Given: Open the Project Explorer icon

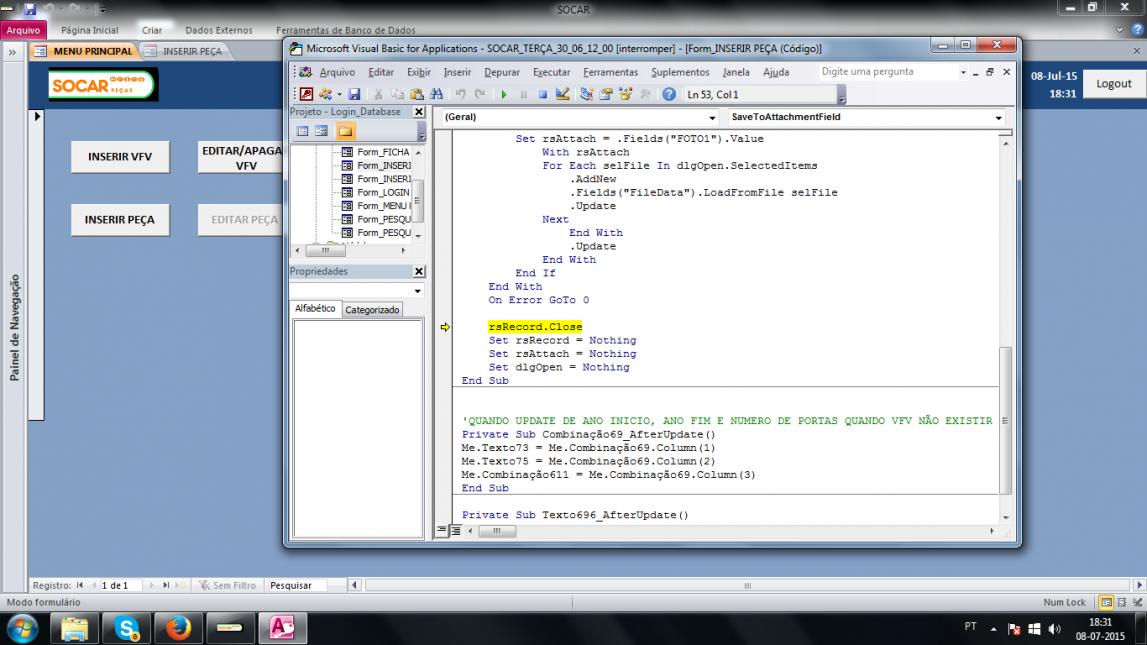Looking at the screenshot, I should point(587,94).
